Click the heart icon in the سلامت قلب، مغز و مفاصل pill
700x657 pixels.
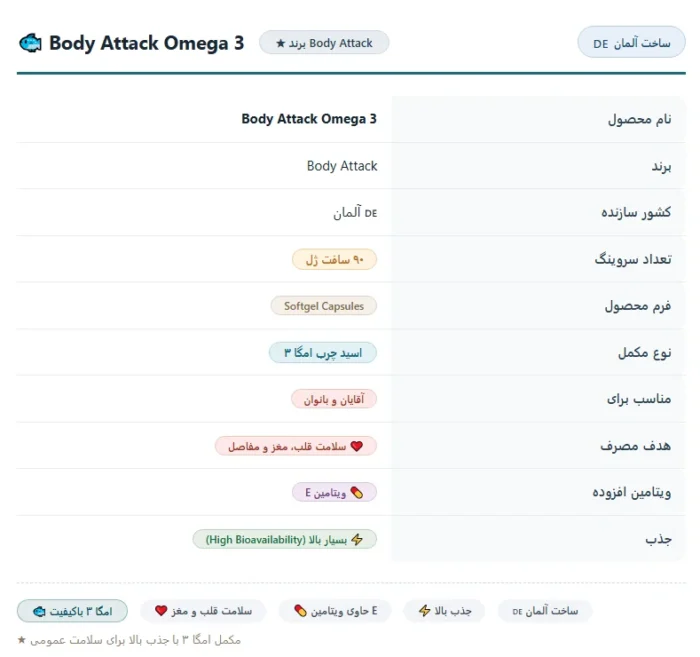[x=357, y=446]
